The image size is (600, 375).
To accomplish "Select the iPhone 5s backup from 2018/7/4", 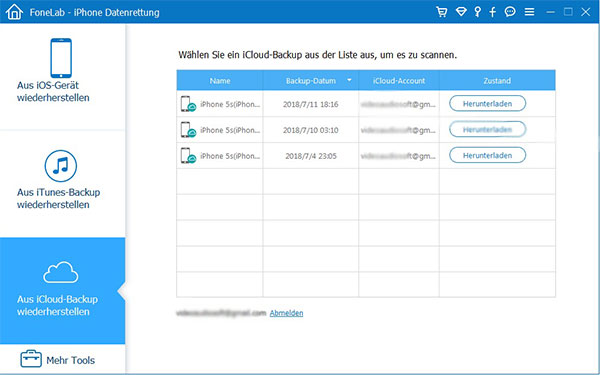I will (x=366, y=156).
